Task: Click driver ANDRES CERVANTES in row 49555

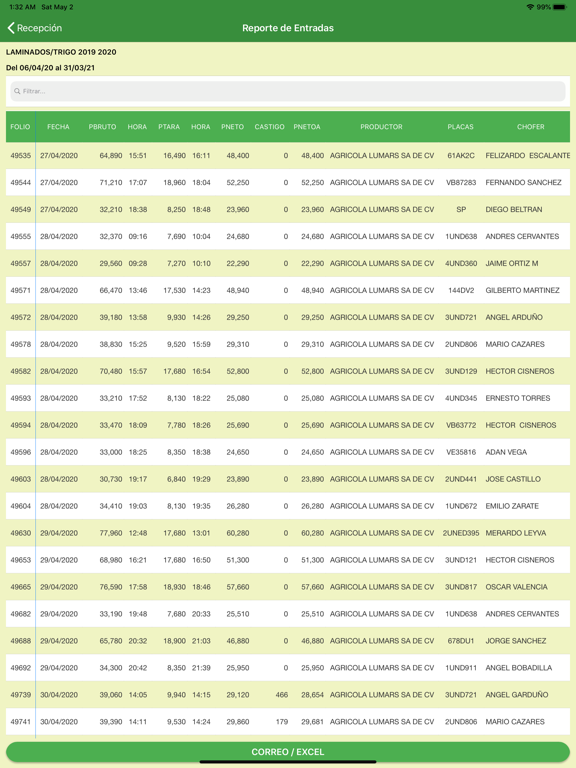Action: 522,236
